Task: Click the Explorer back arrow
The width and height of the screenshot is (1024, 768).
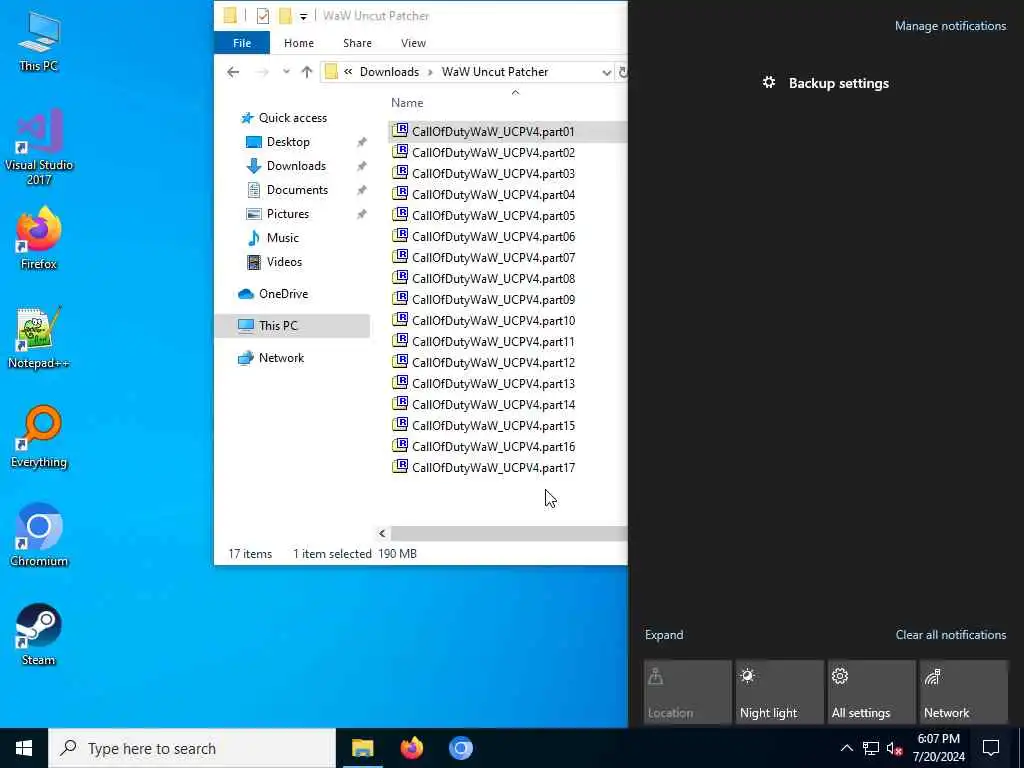Action: (233, 72)
